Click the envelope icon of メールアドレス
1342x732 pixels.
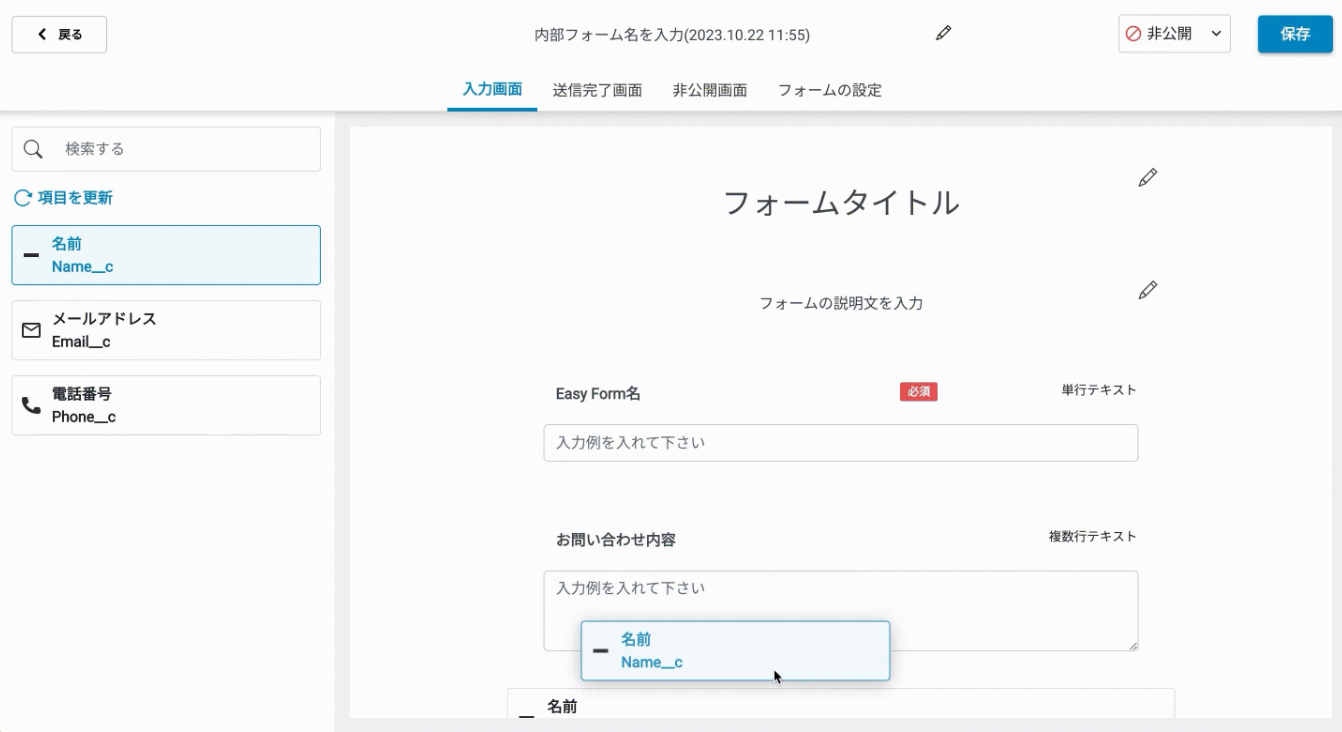tap(31, 330)
